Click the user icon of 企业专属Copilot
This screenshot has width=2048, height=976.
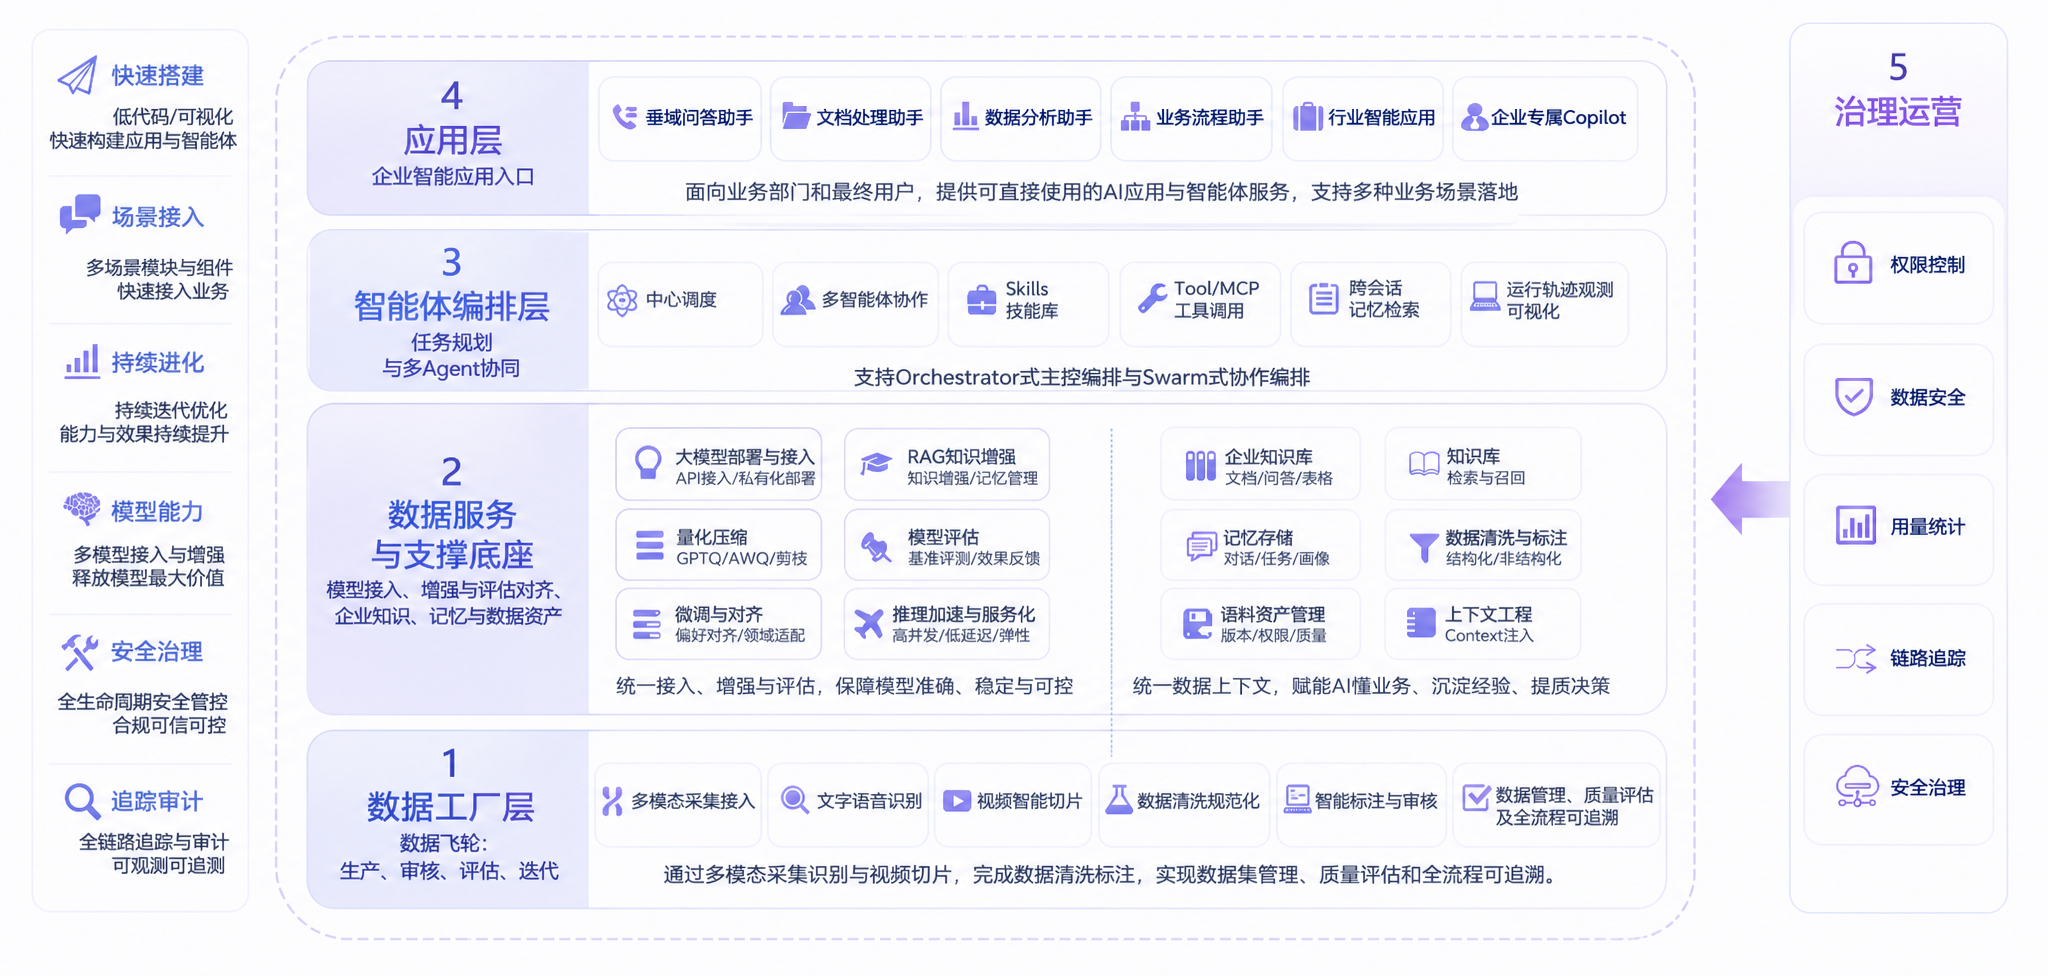[x=1474, y=117]
